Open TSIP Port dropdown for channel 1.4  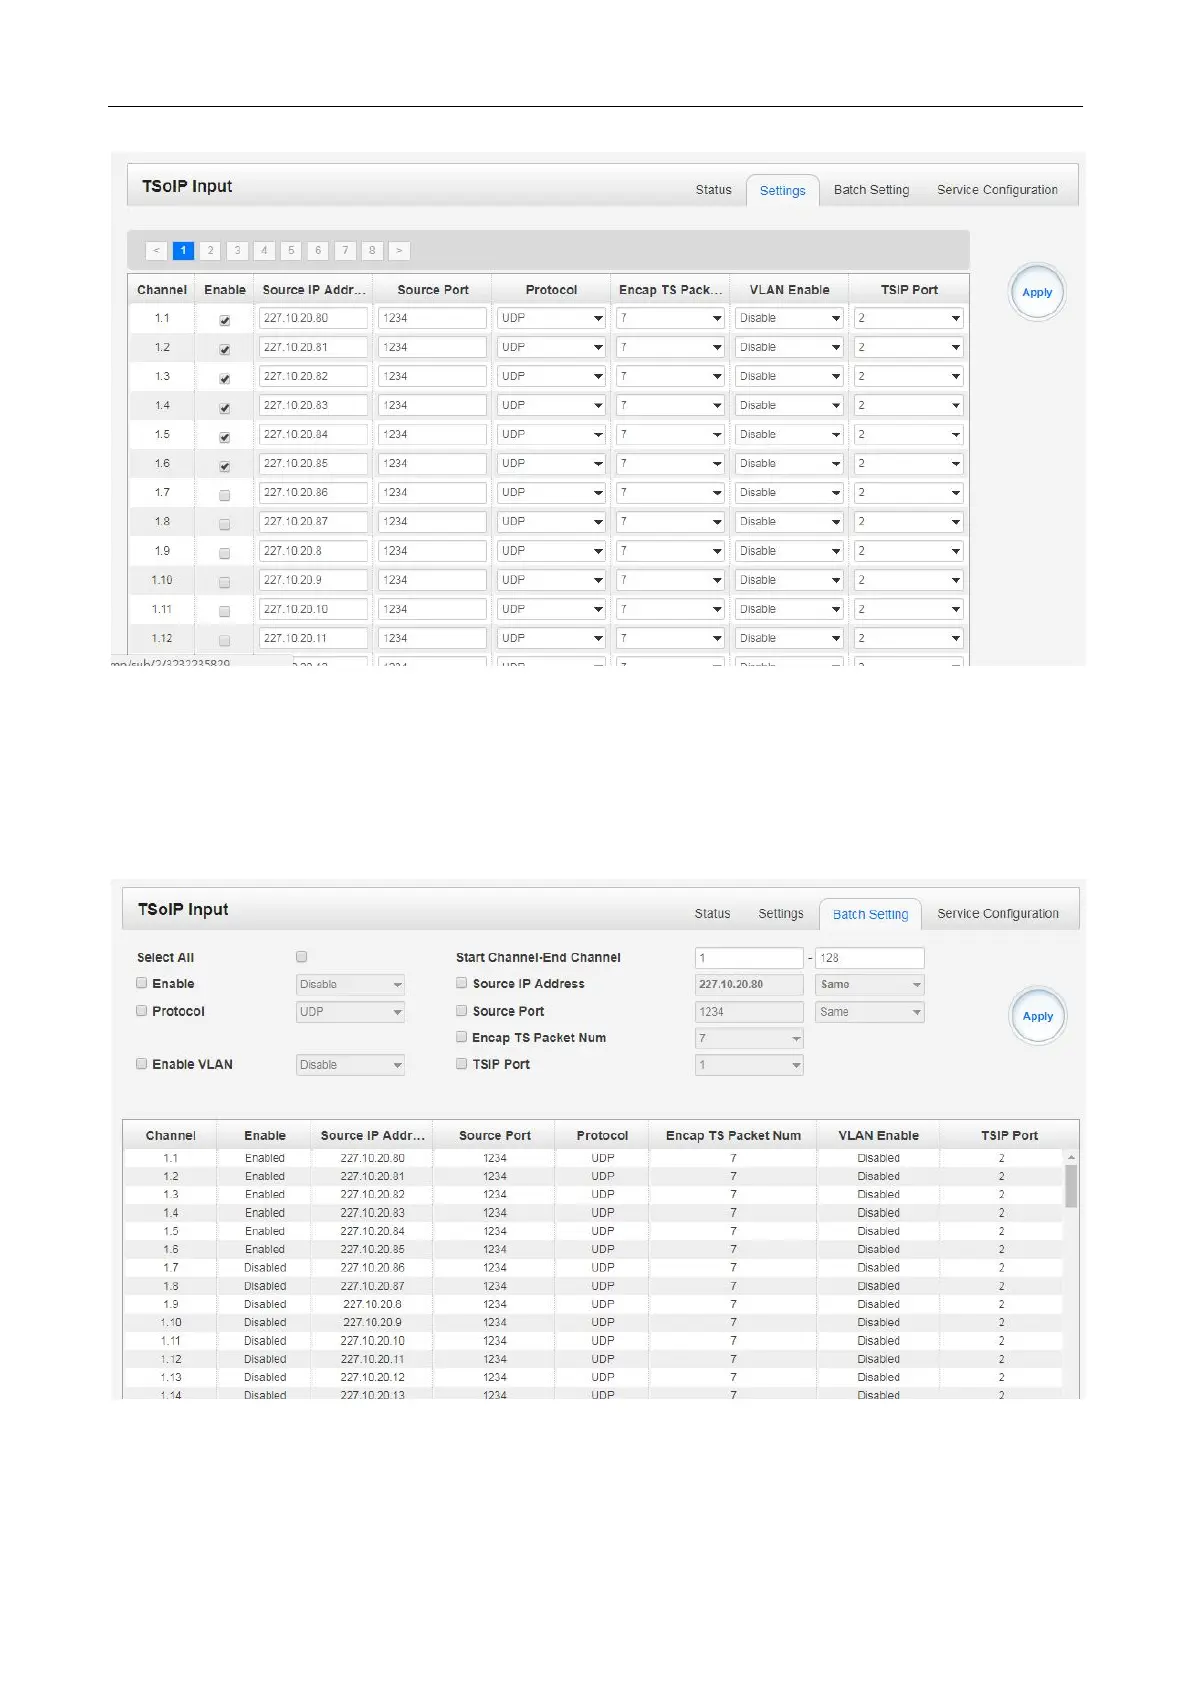pyautogui.click(x=908, y=405)
